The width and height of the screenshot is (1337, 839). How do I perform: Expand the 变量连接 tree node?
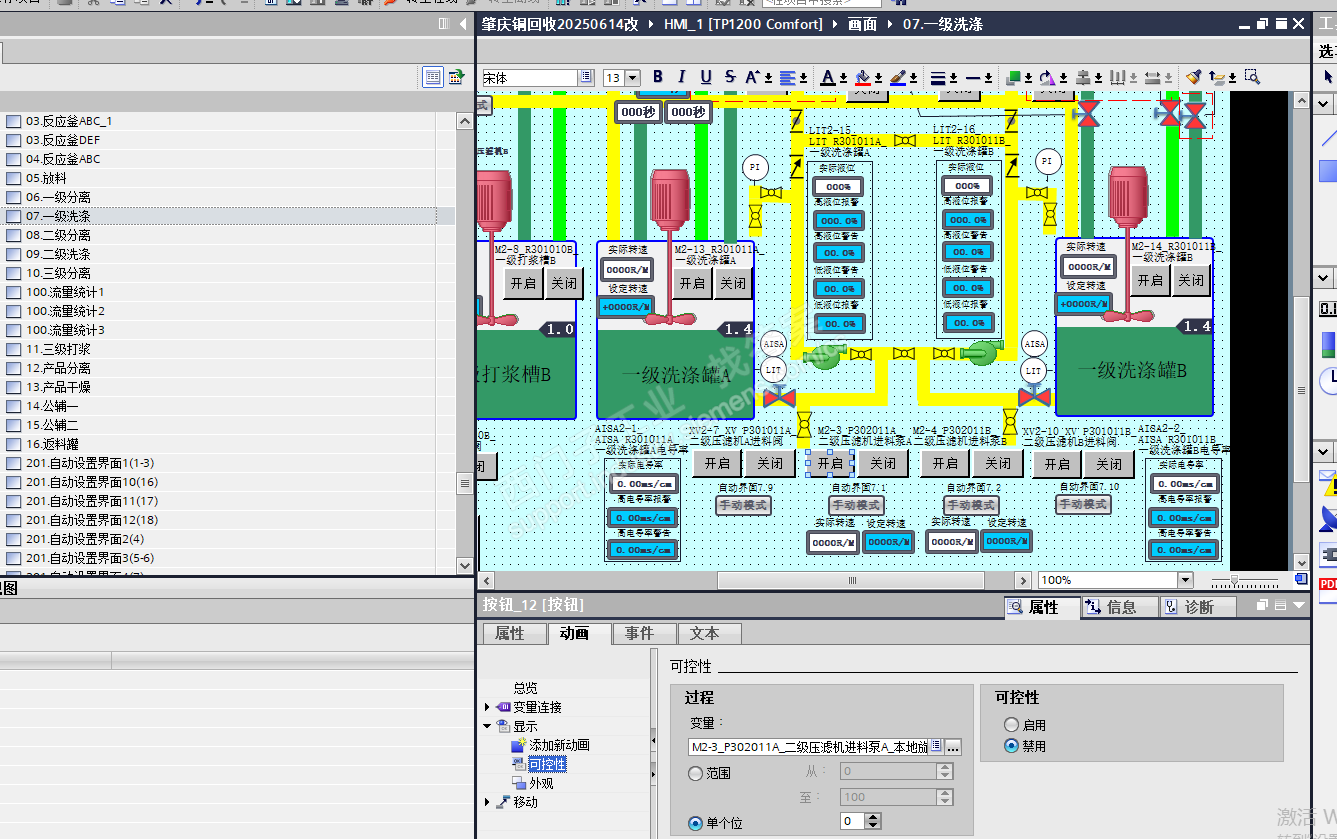click(x=488, y=707)
